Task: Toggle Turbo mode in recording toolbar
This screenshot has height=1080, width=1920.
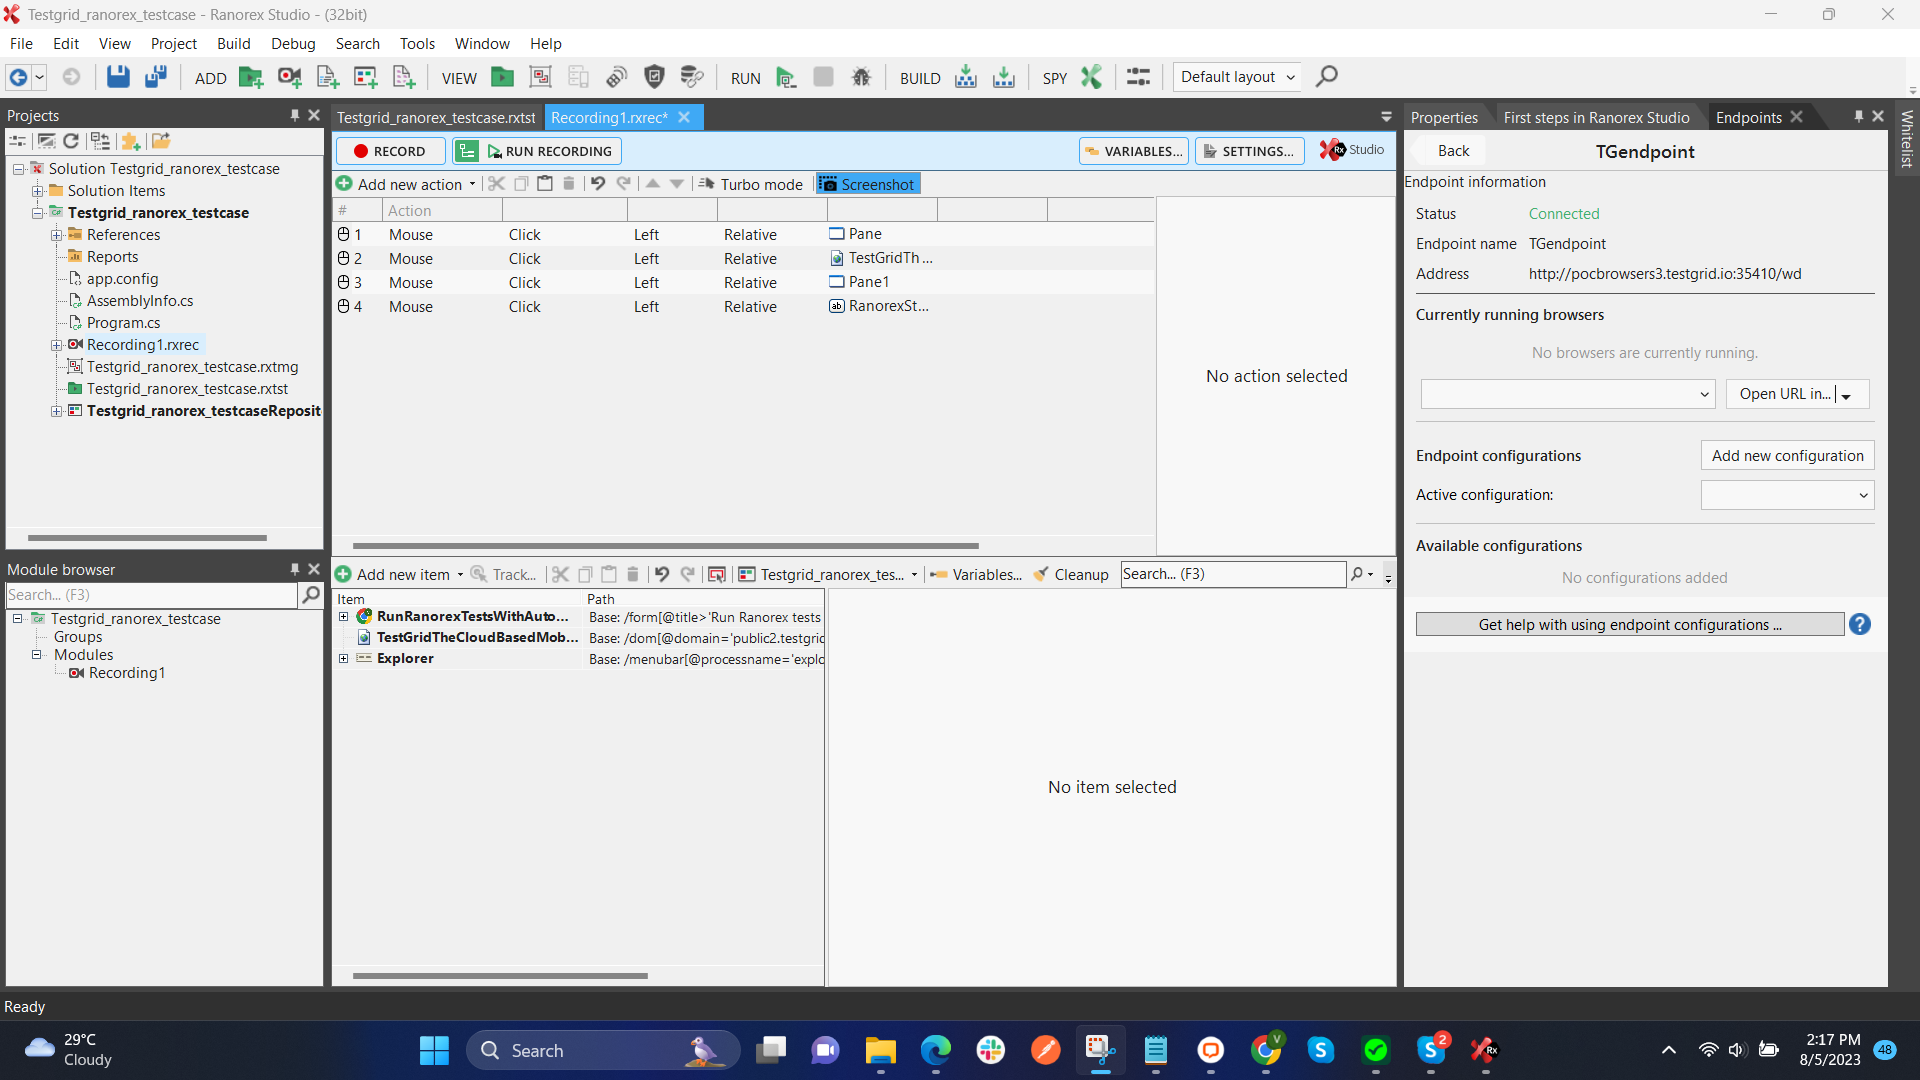Action: 751,184
